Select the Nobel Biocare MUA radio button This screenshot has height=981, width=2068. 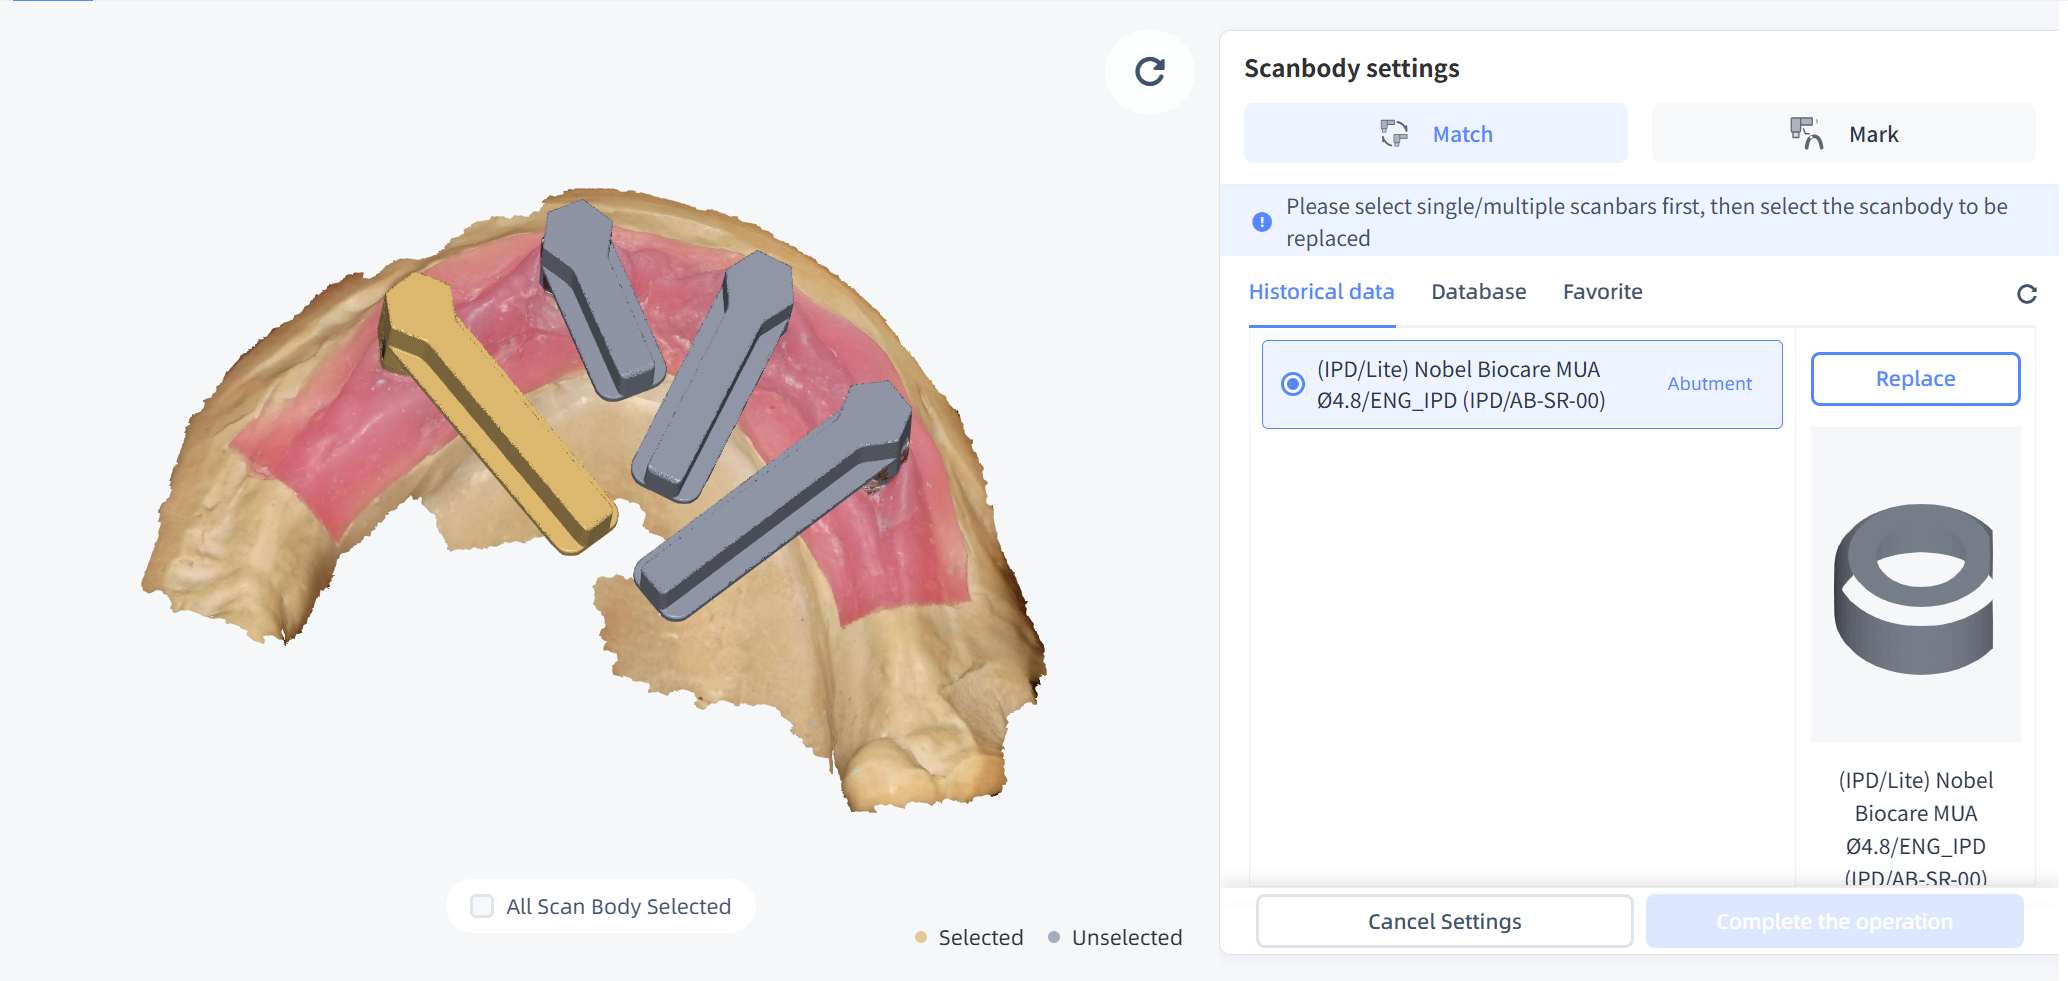[1293, 384]
